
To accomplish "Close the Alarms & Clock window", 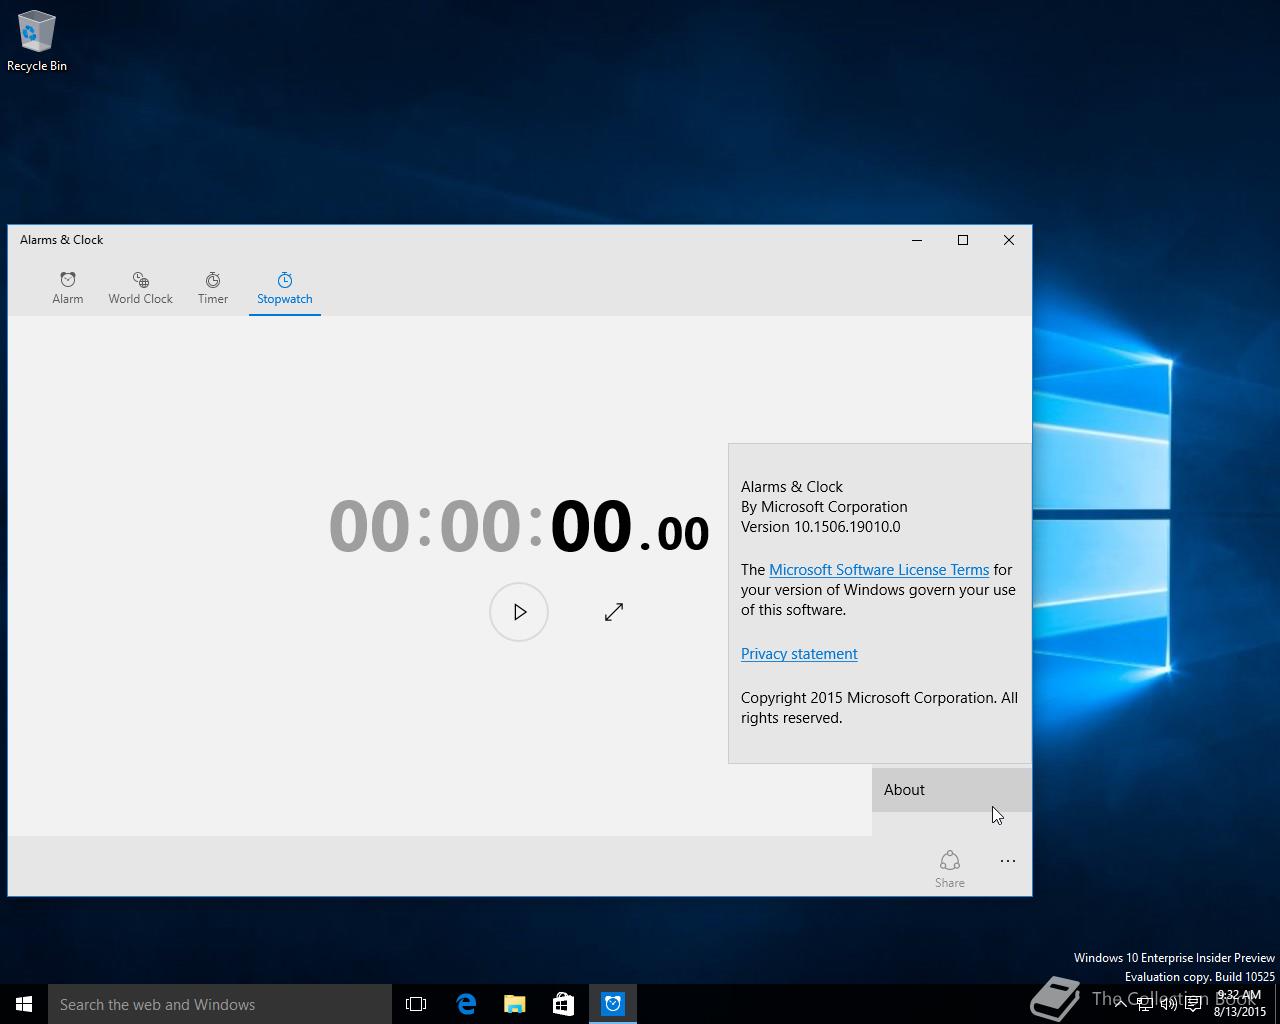I will [x=1009, y=240].
